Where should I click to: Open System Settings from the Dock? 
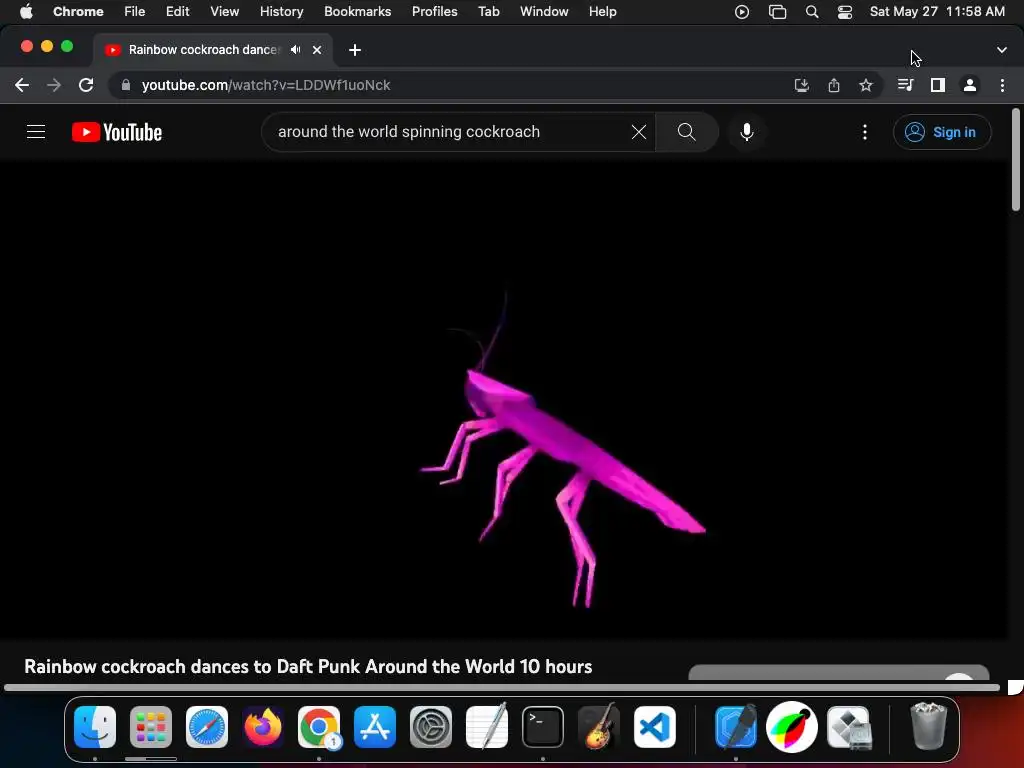point(431,727)
